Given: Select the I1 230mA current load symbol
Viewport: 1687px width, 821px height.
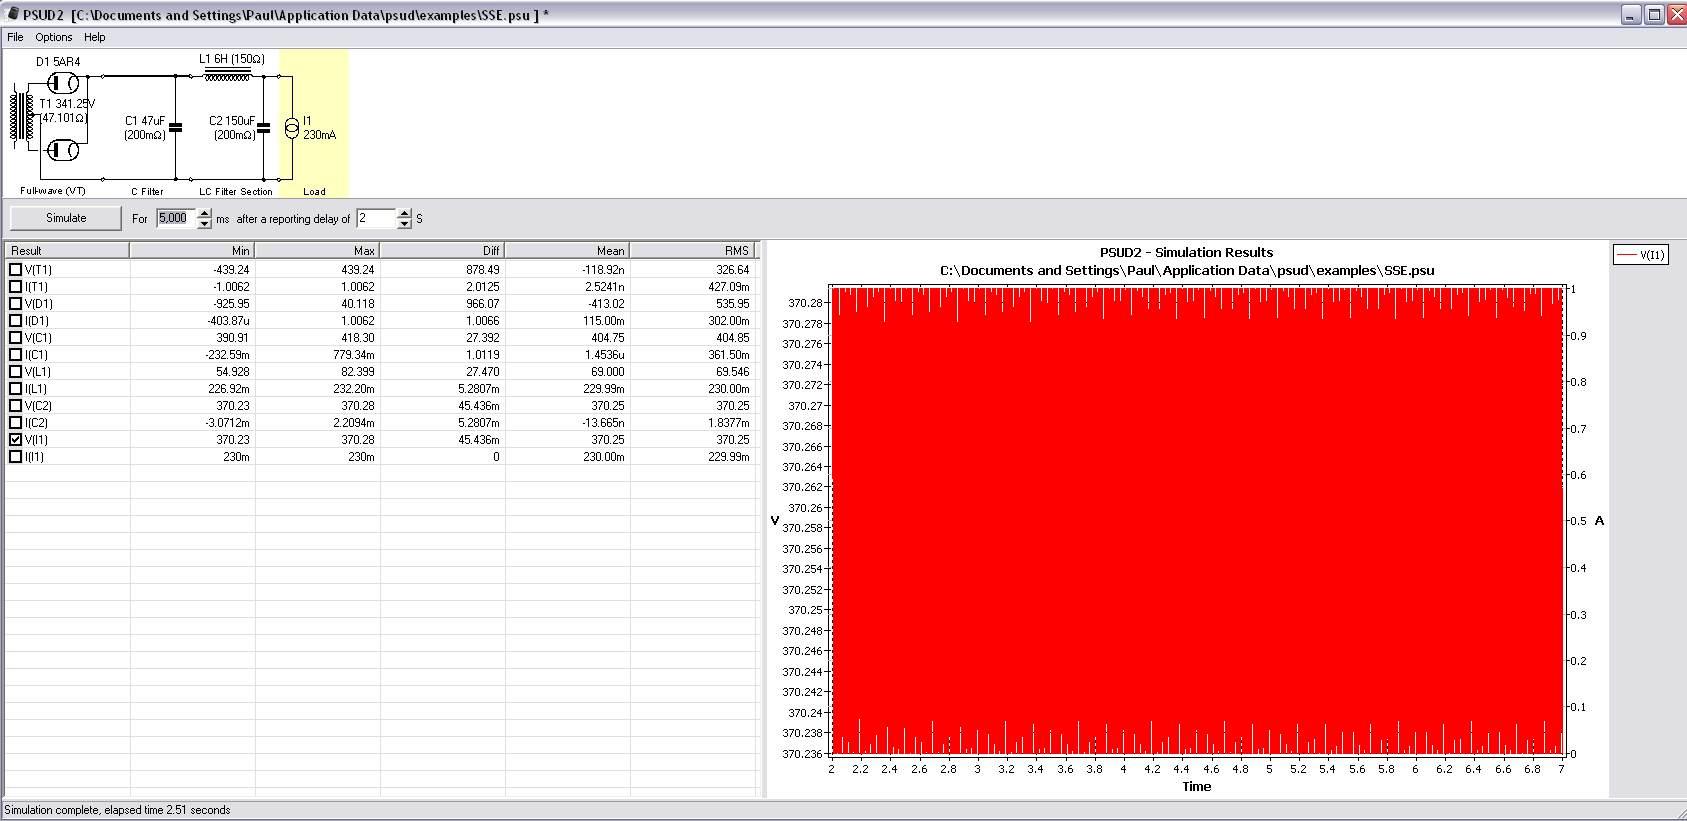Looking at the screenshot, I should tap(291, 127).
